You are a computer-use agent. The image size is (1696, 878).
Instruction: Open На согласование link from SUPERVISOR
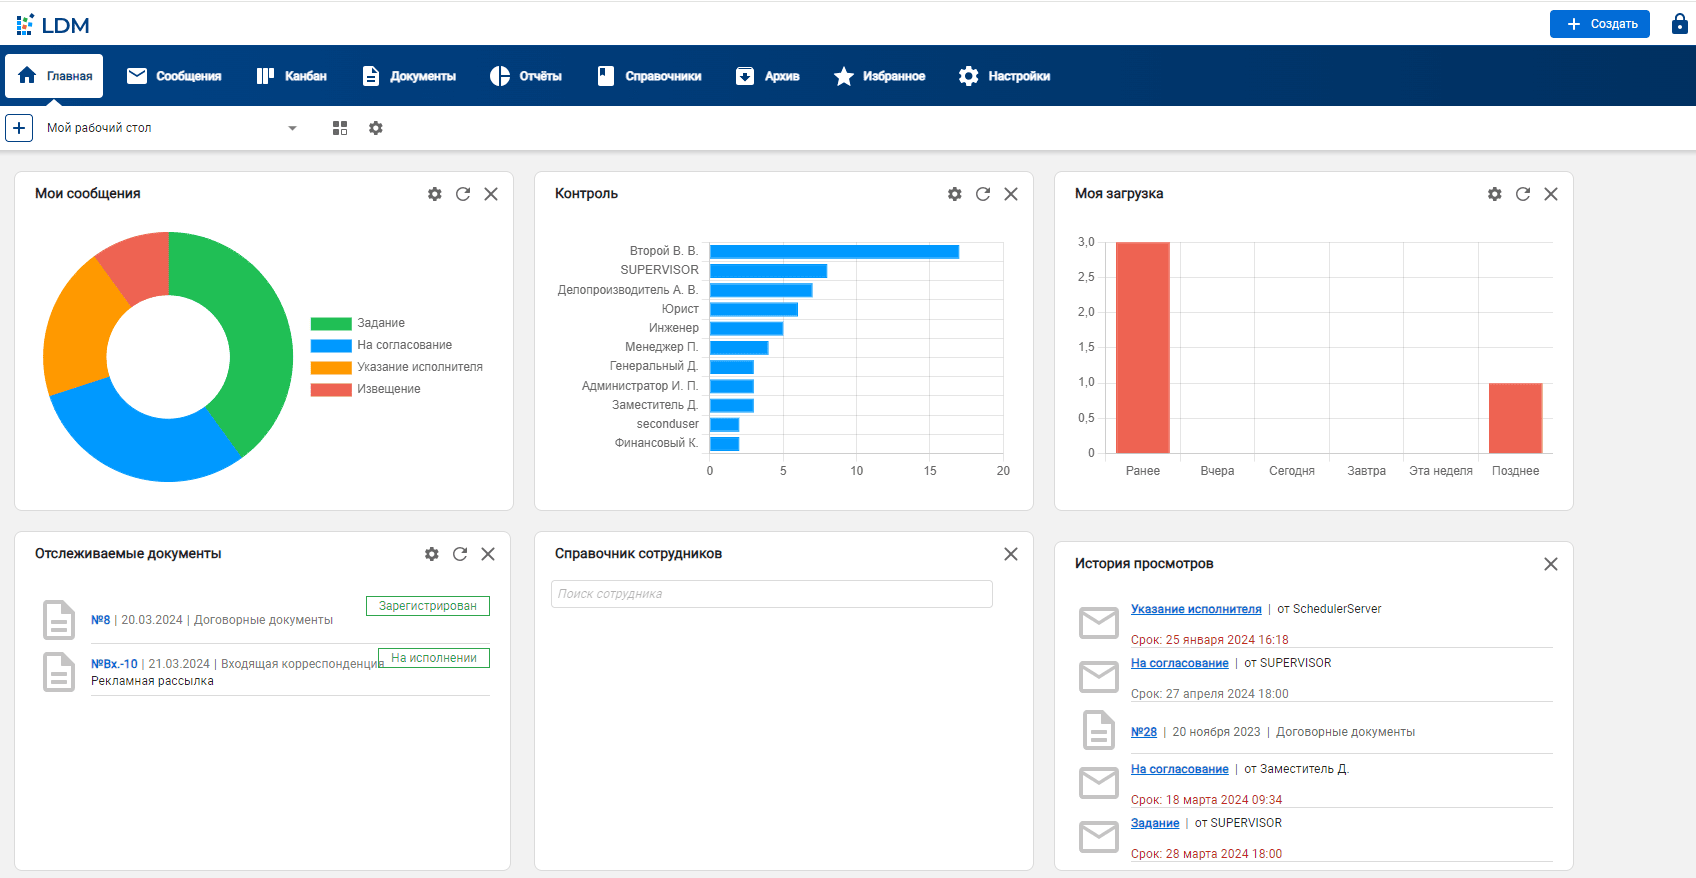click(1180, 663)
